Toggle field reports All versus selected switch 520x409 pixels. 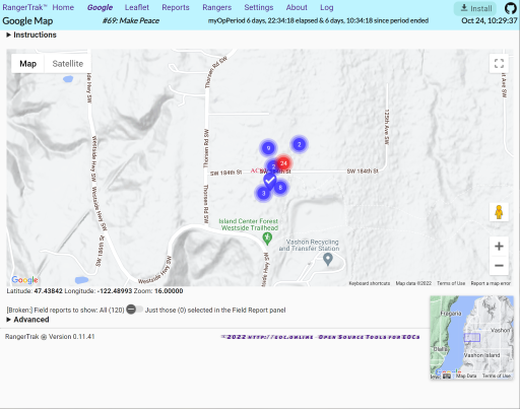coord(134,309)
